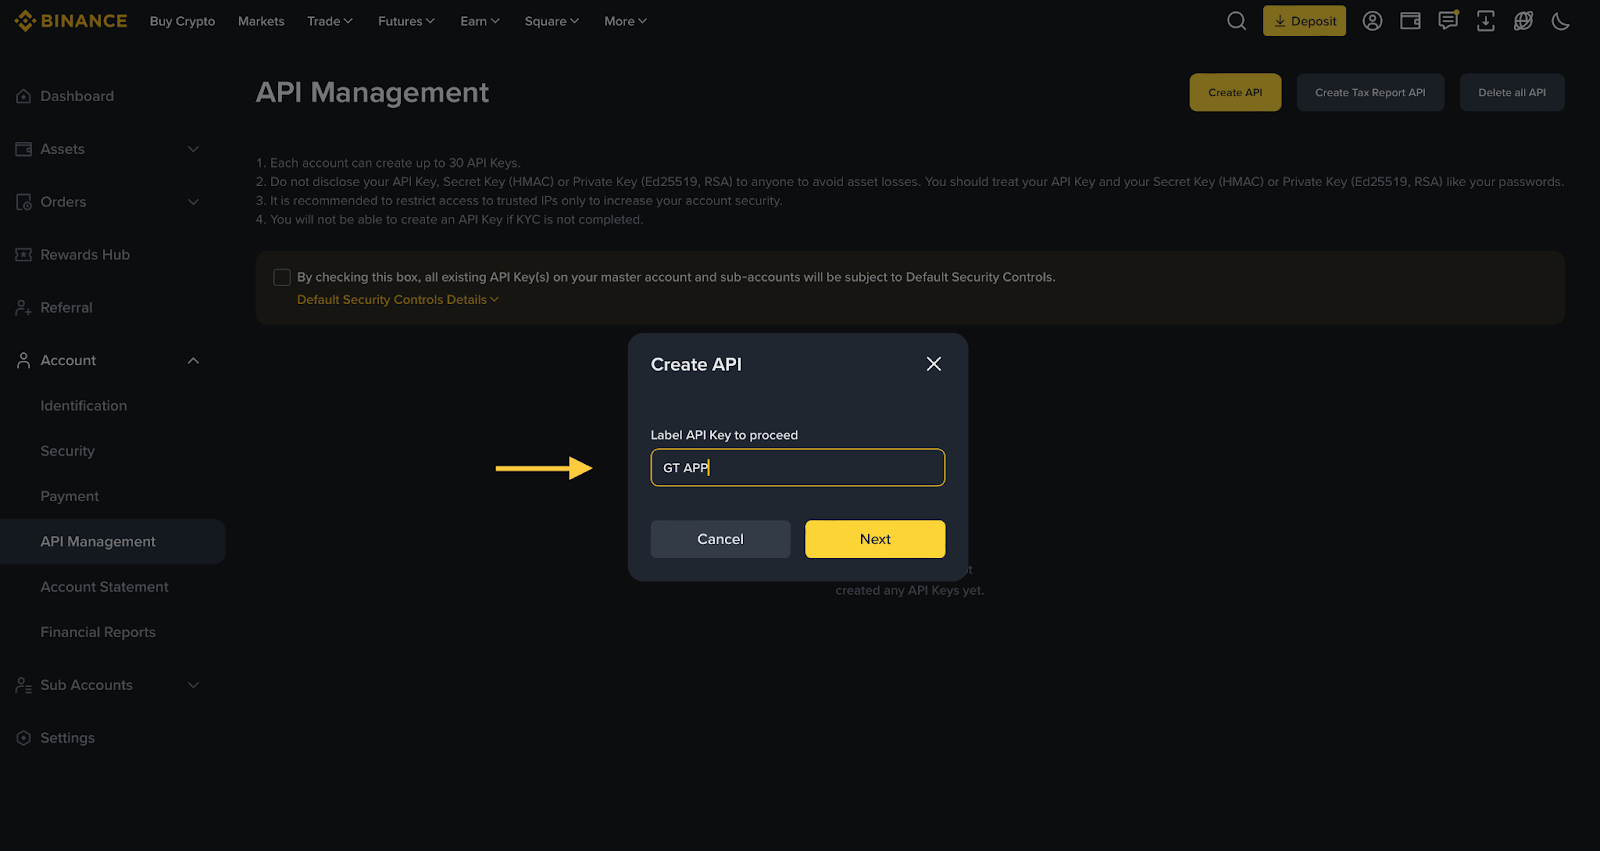Click the download app icon
This screenshot has height=851, width=1600.
point(1485,21)
